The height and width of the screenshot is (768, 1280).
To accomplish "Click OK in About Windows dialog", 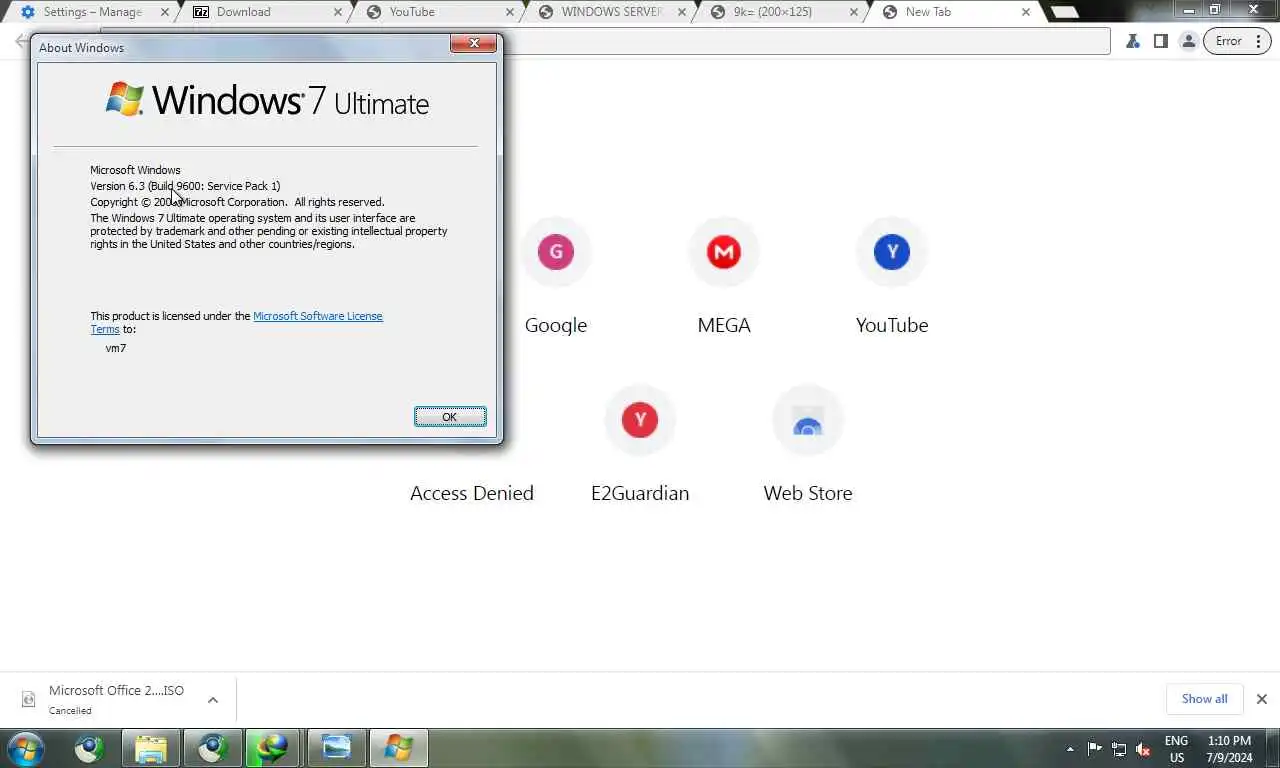I will click(450, 417).
